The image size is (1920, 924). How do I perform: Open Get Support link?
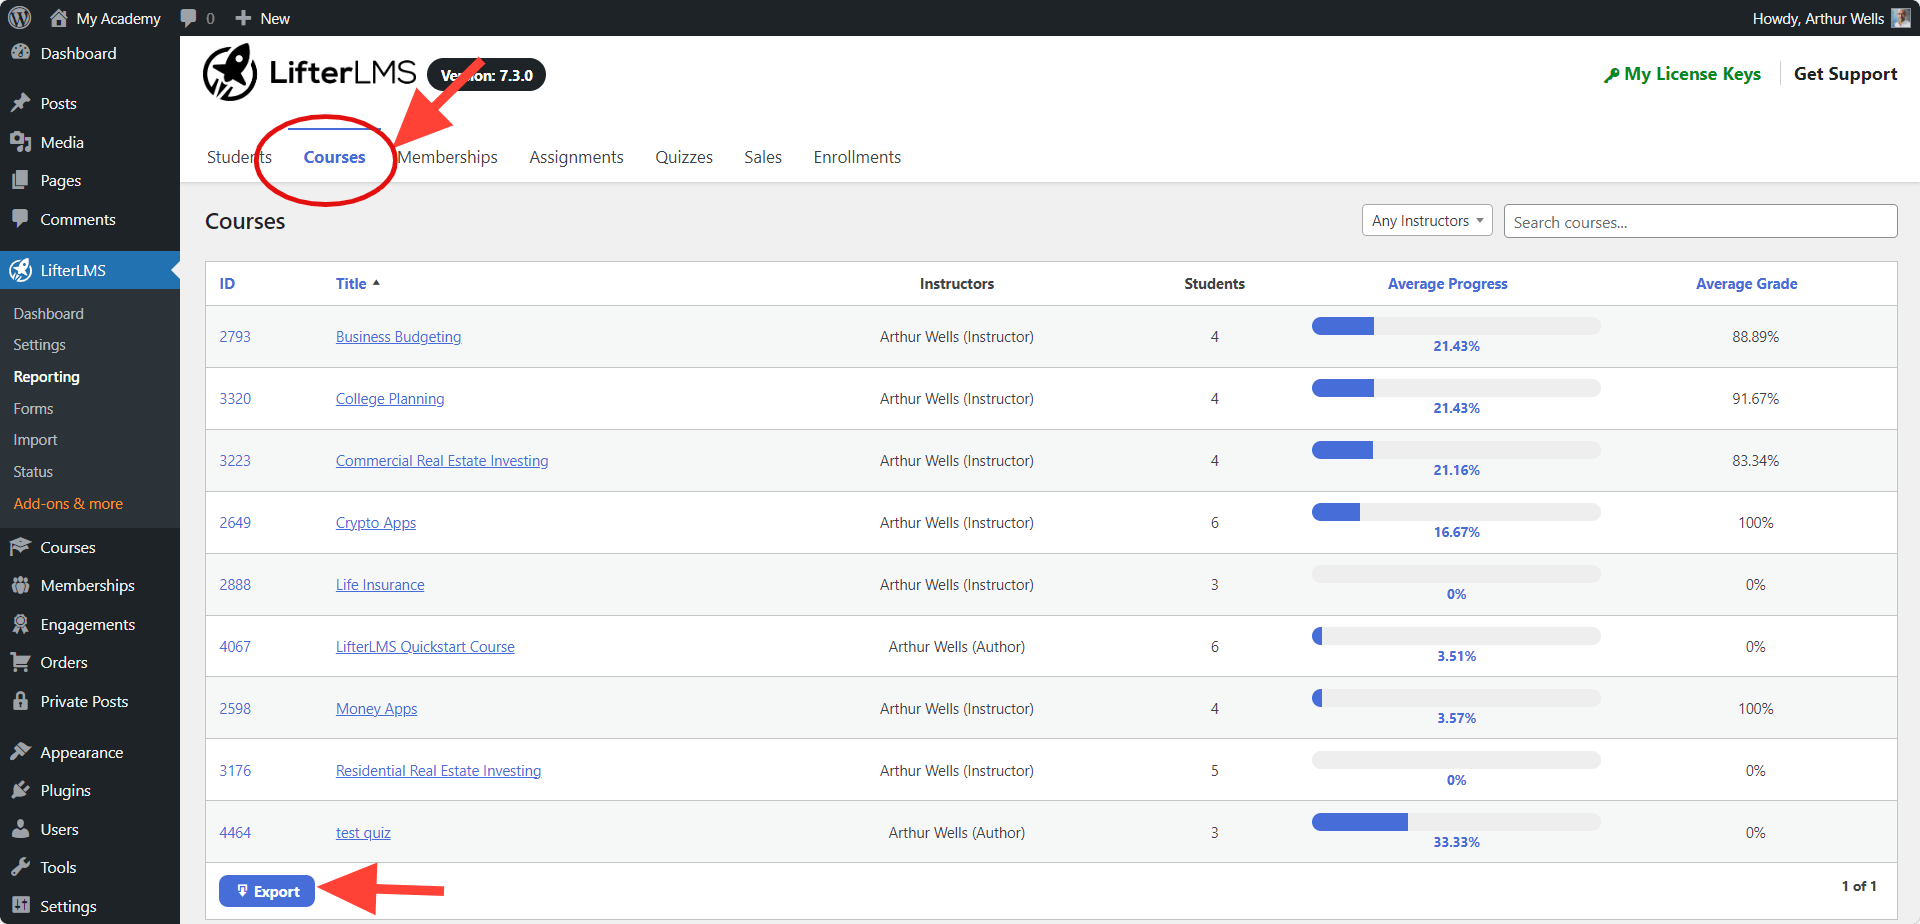click(1845, 74)
